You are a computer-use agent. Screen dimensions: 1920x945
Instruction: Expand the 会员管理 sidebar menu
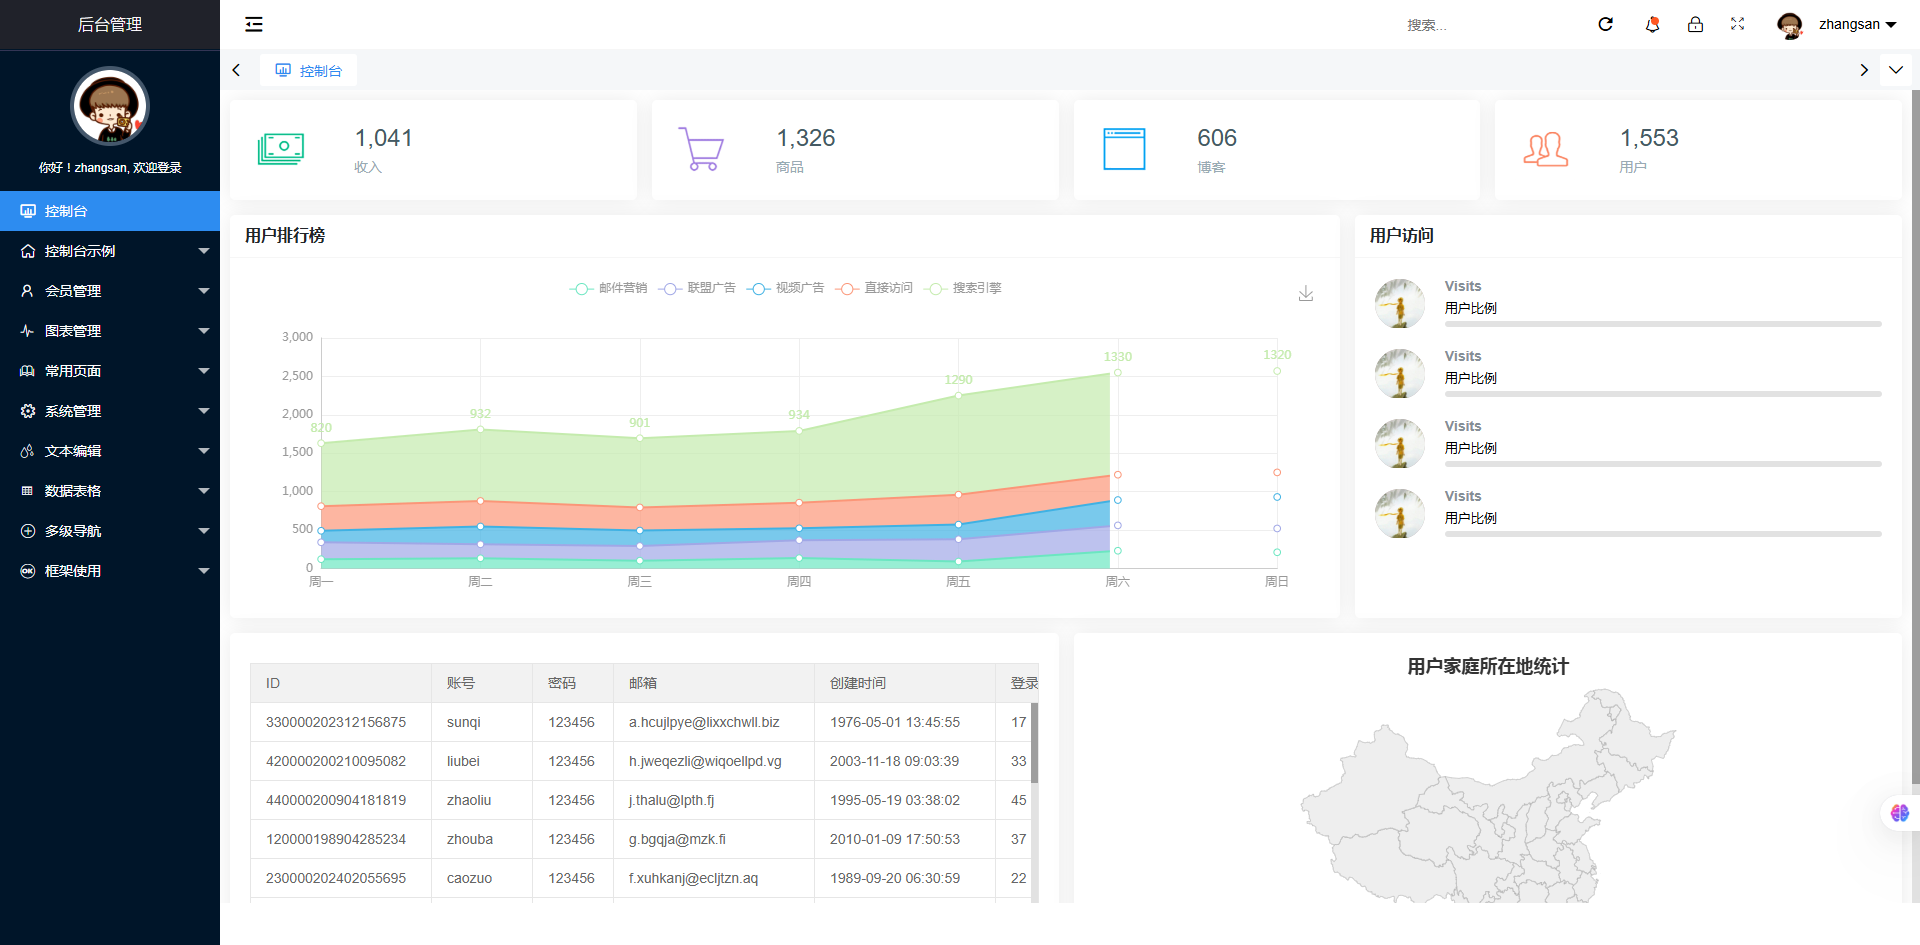(x=110, y=291)
